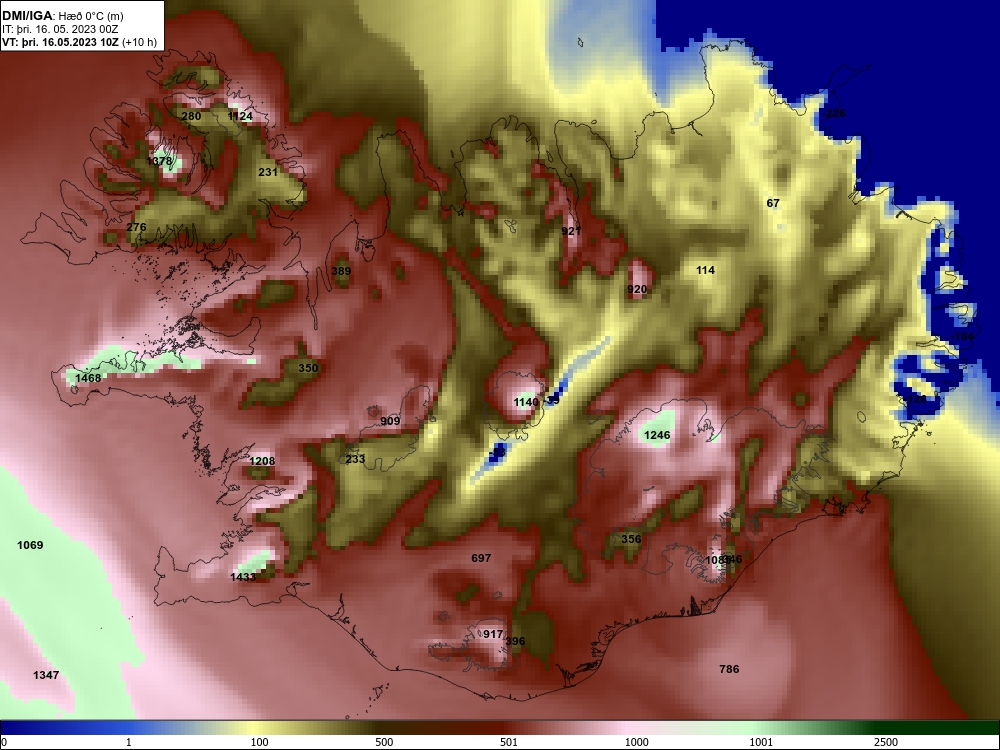Select the 1246 value on Vatnajökull
The image size is (1000, 750).
pos(657,436)
